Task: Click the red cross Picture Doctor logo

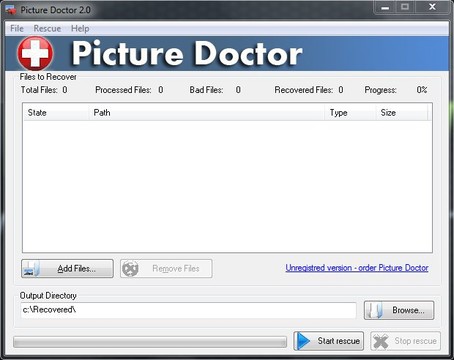Action: tap(35, 53)
